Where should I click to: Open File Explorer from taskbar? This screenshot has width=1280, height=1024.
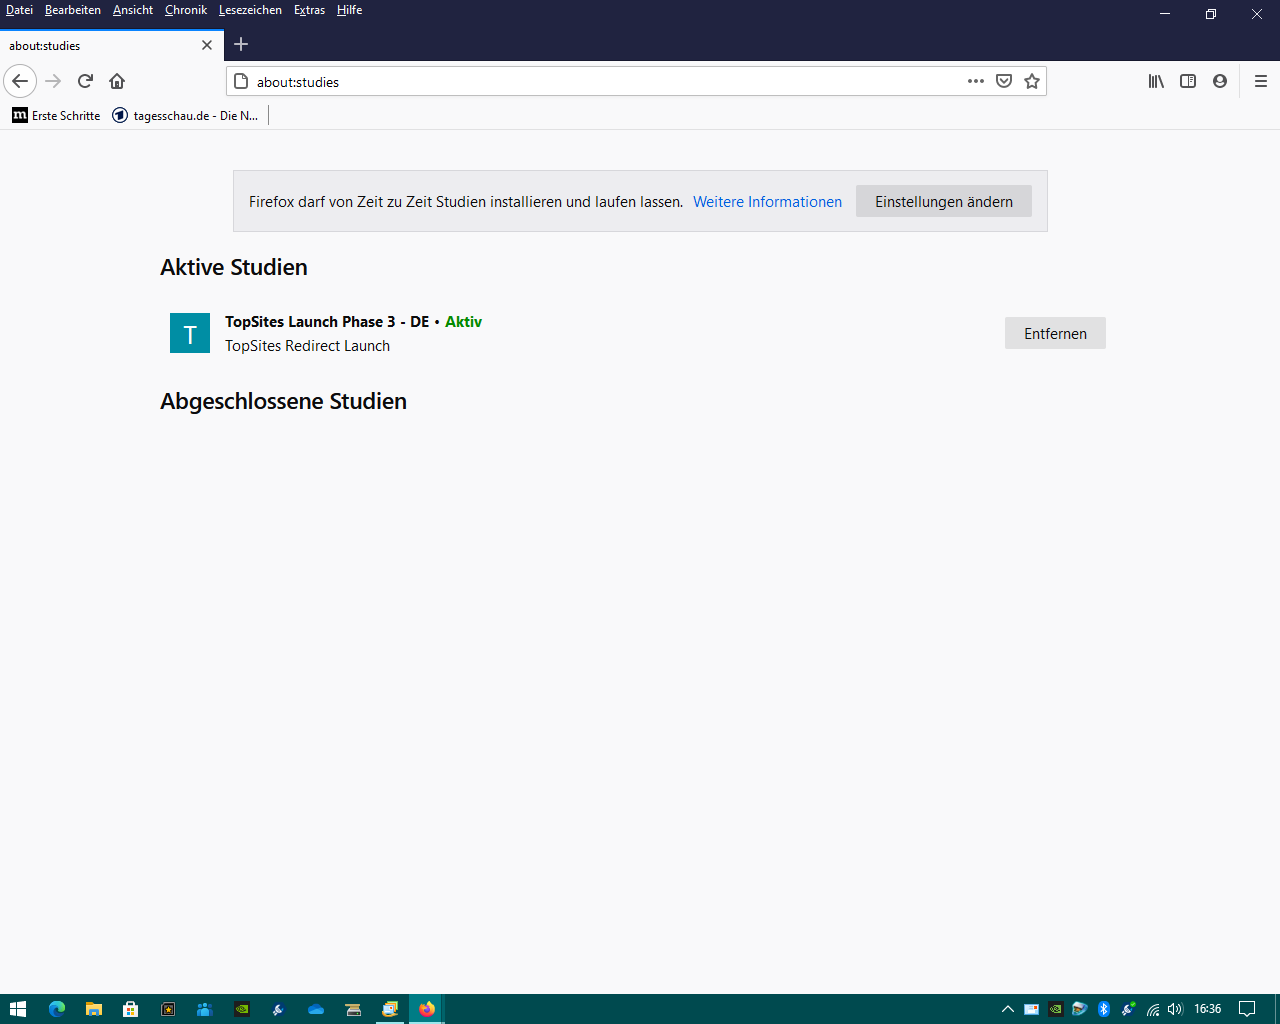[x=94, y=1009]
